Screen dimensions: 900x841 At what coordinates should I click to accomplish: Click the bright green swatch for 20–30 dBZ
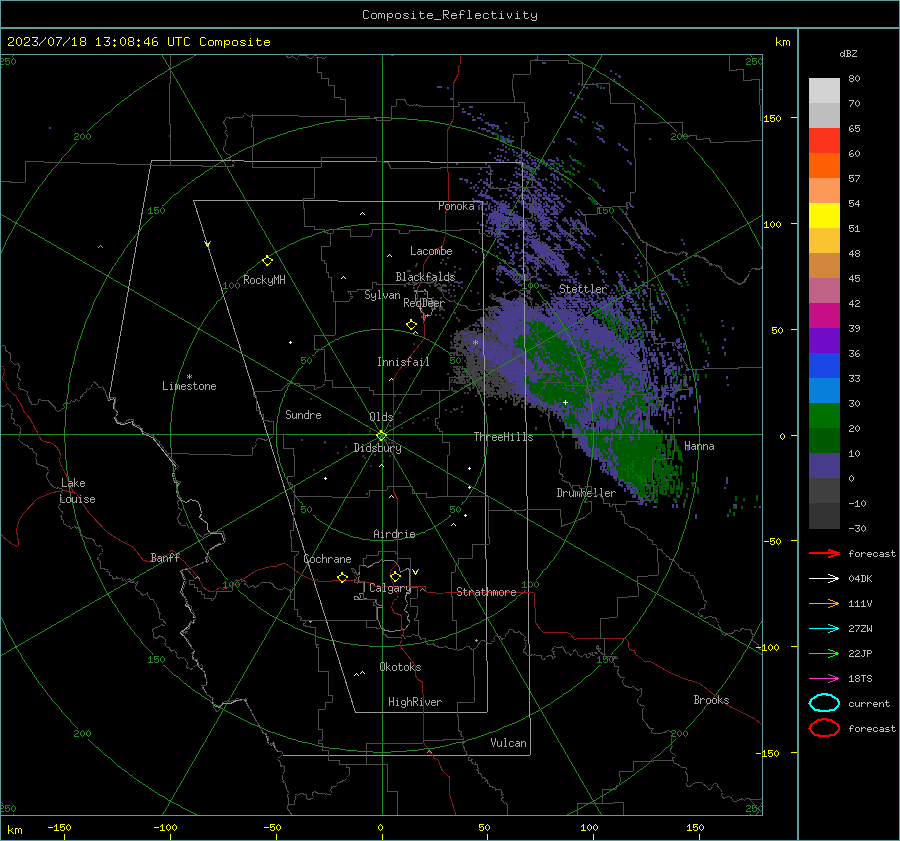pyautogui.click(x=824, y=415)
